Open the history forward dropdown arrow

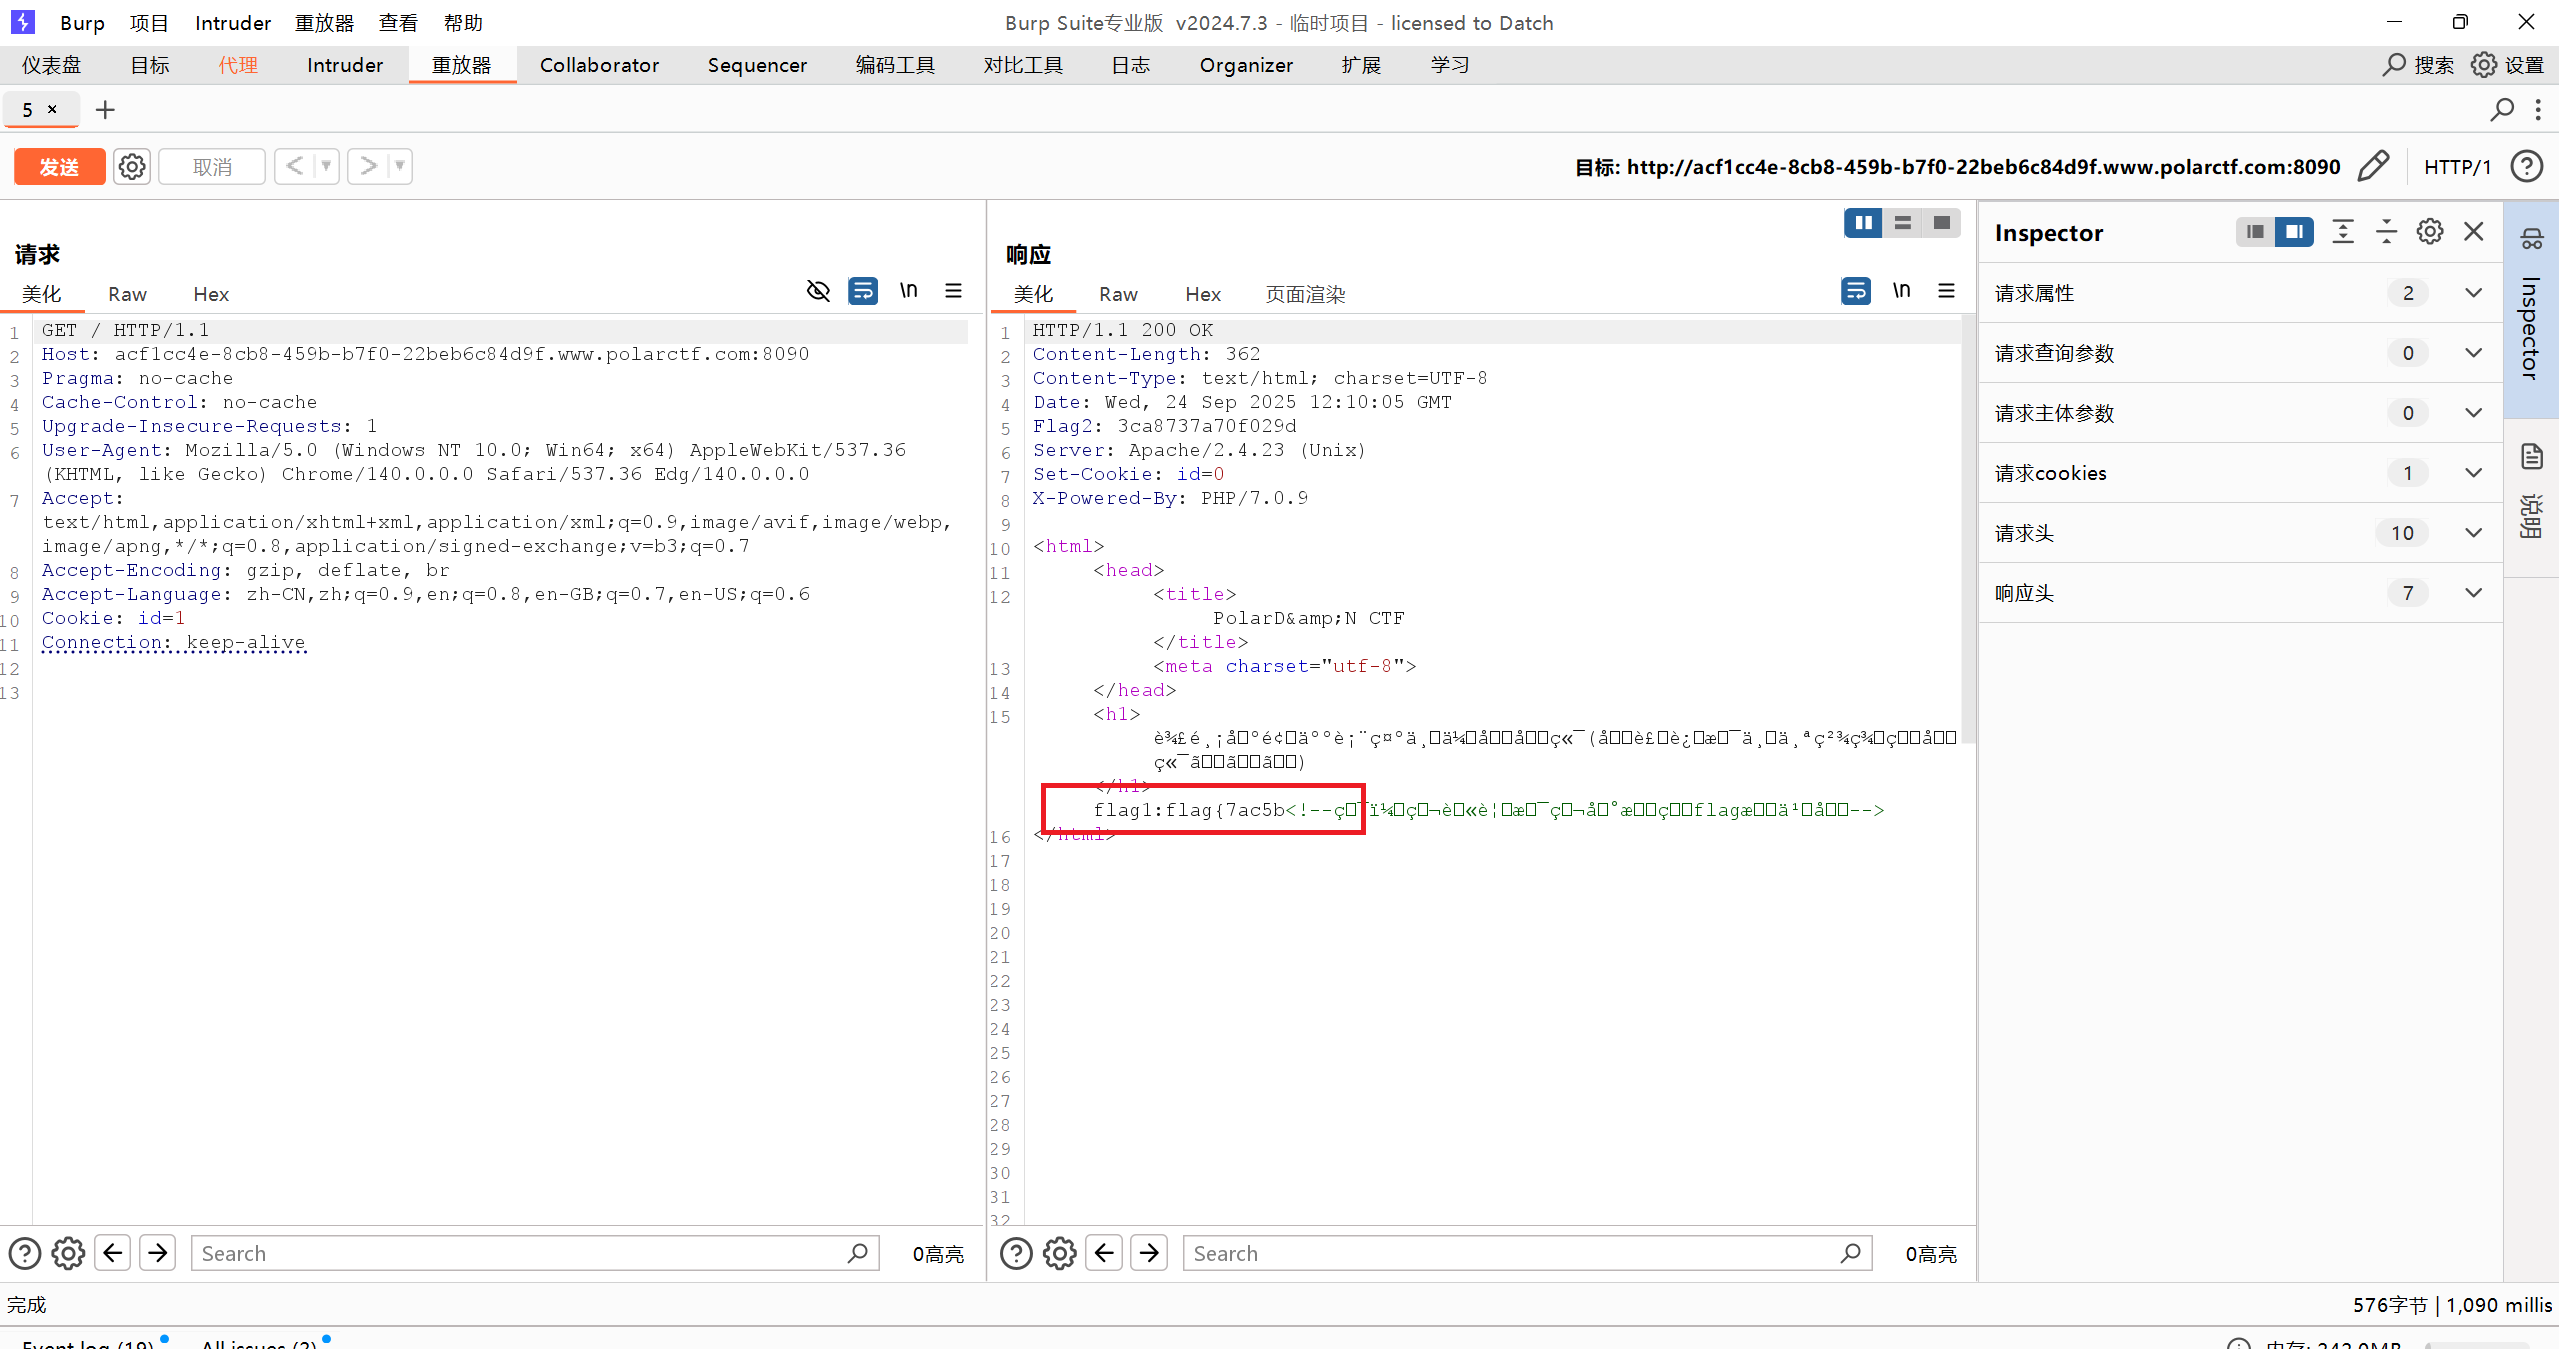[399, 166]
